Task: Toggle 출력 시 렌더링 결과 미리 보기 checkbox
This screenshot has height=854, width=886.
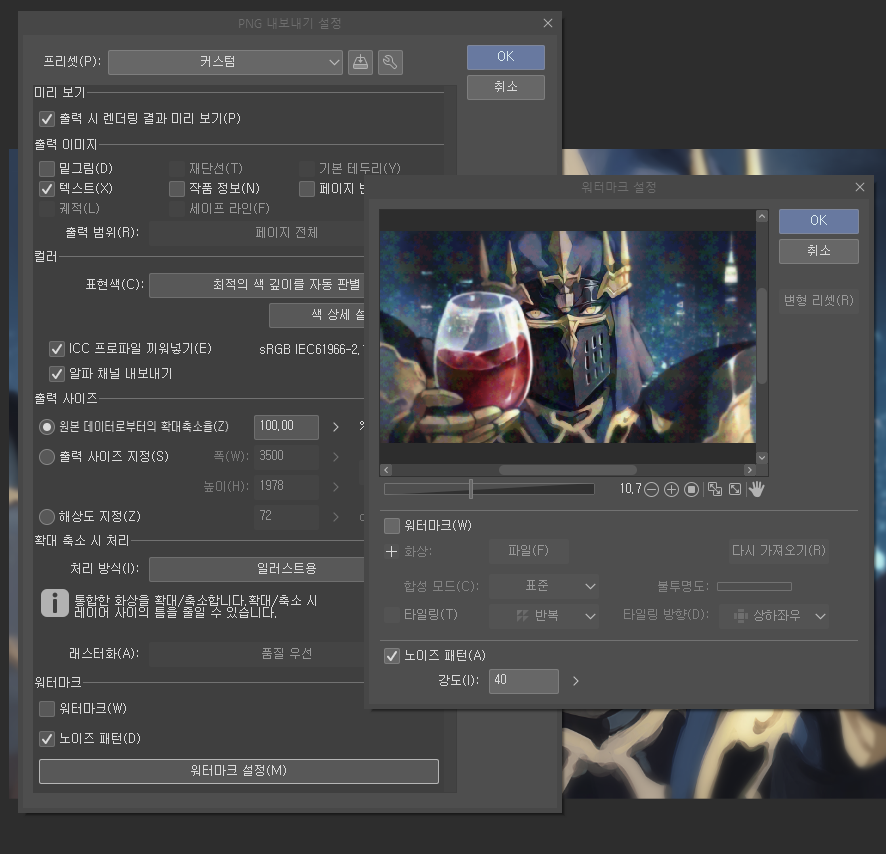Action: (47, 119)
